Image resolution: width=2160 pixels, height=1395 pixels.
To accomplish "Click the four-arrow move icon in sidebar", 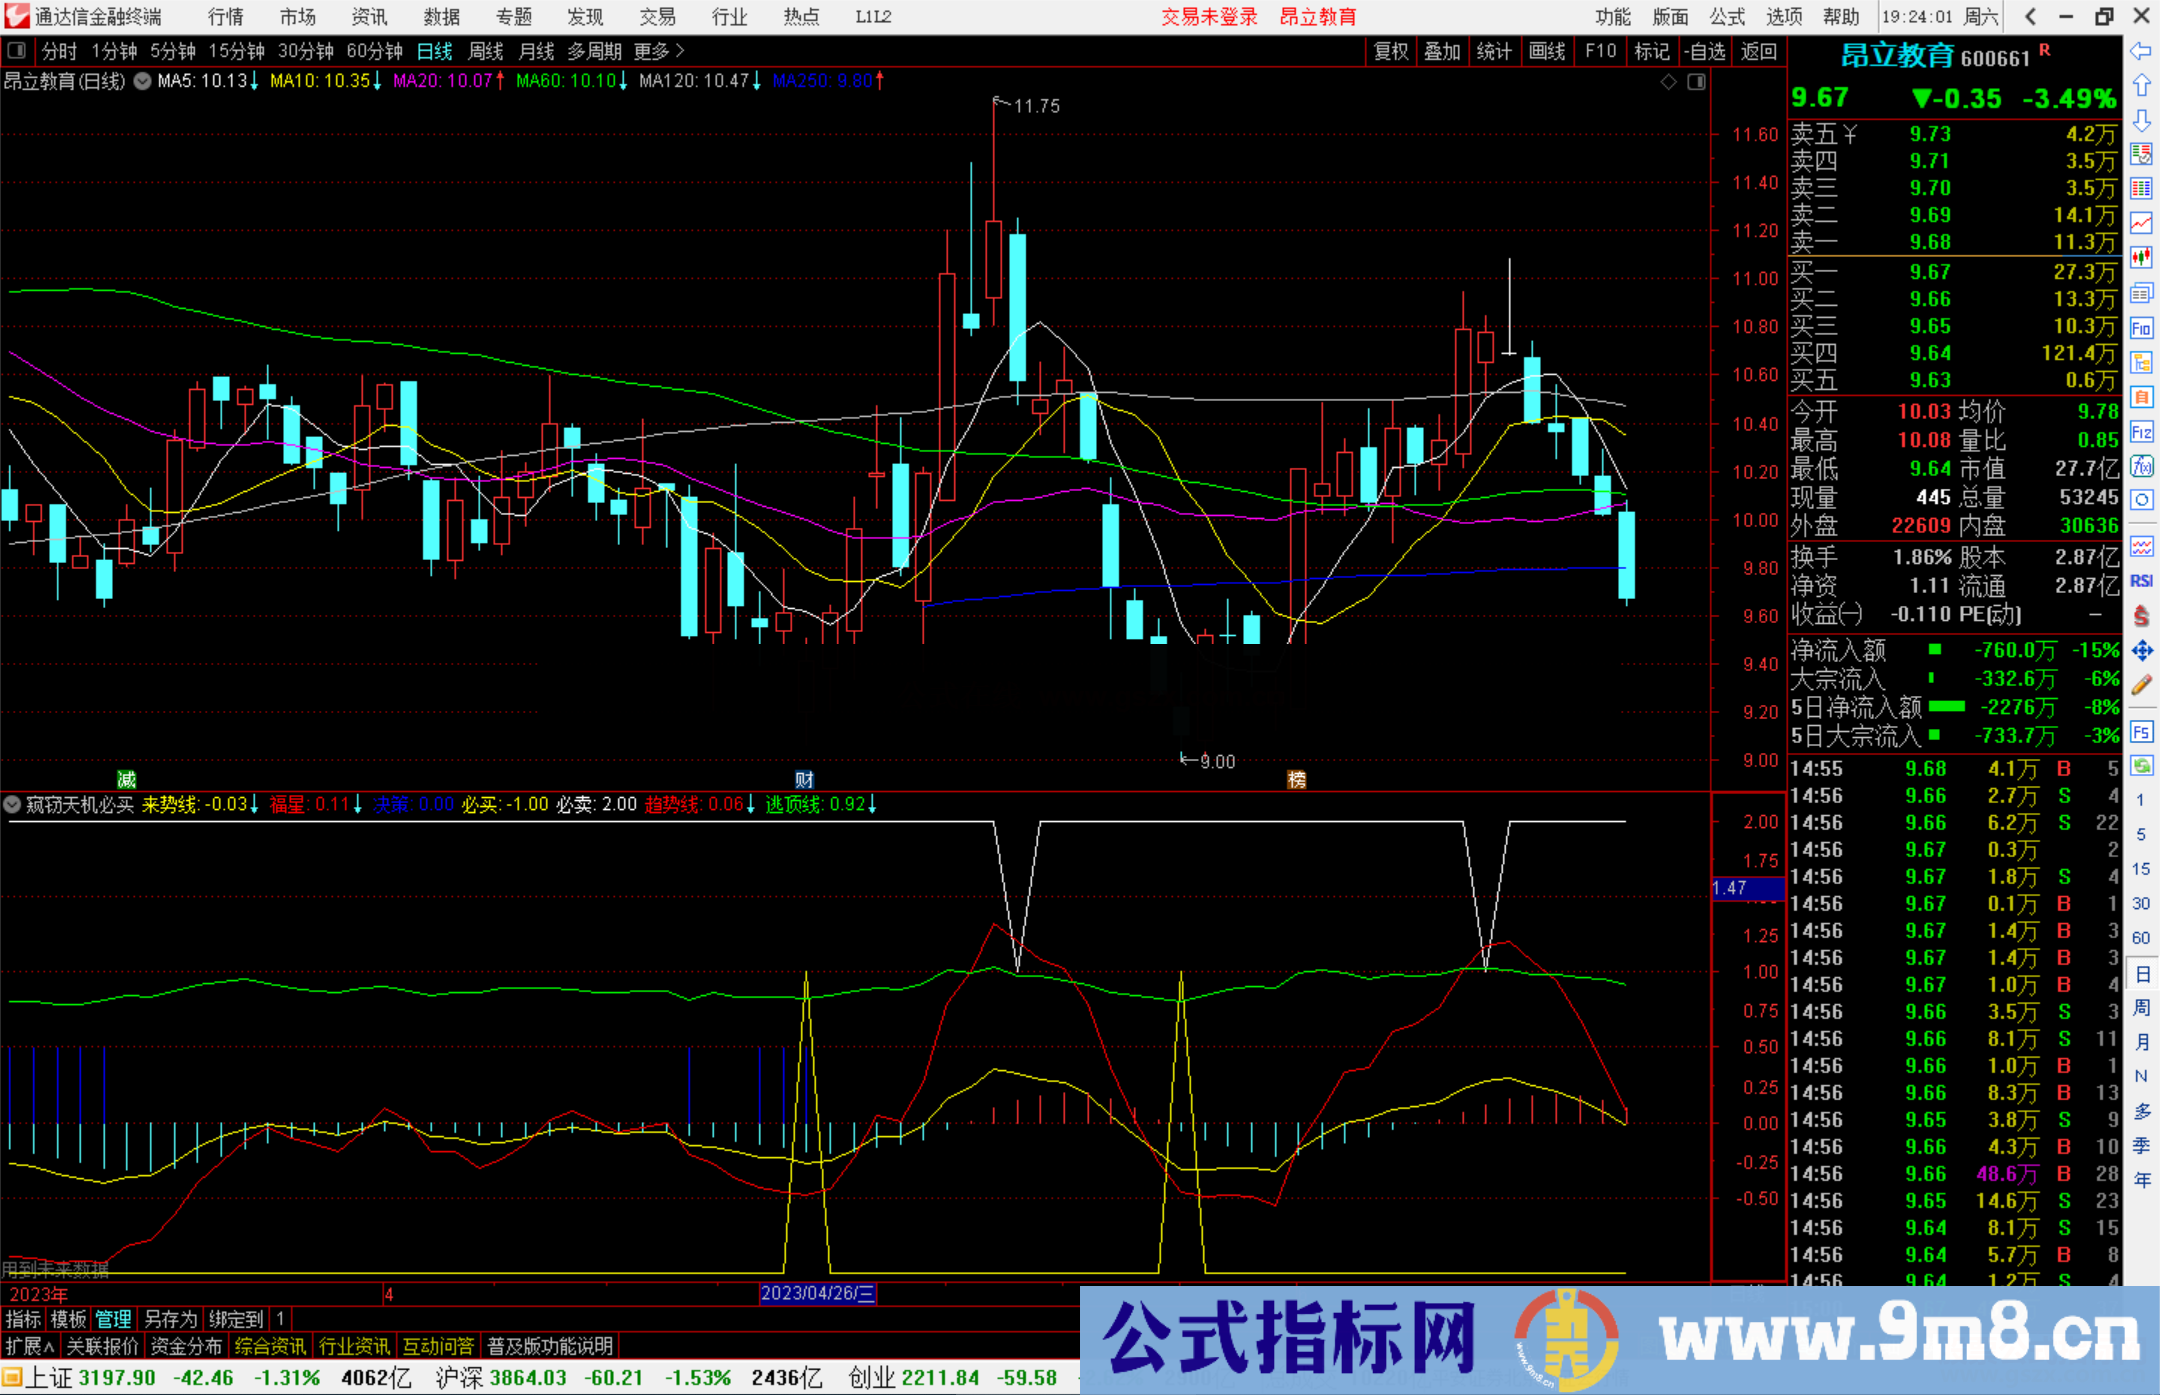I will (x=2142, y=651).
